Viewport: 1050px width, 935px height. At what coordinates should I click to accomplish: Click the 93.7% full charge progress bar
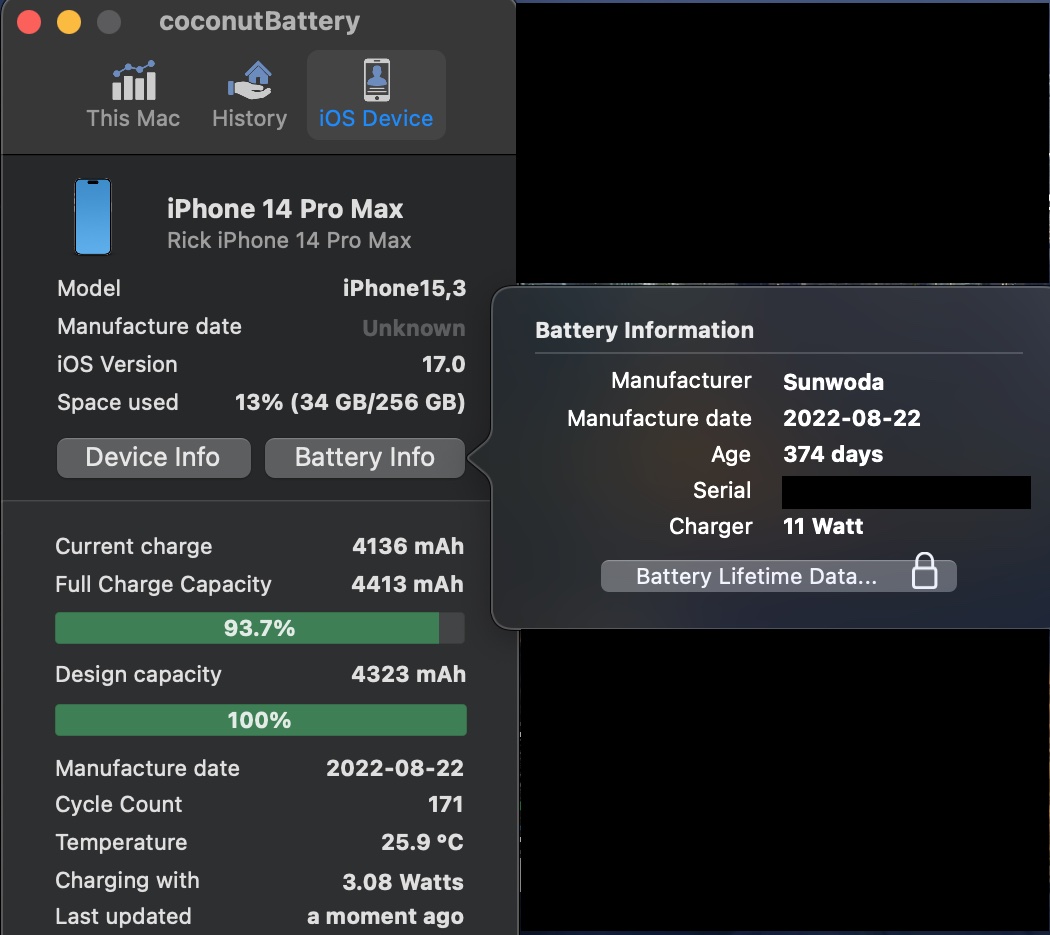260,628
